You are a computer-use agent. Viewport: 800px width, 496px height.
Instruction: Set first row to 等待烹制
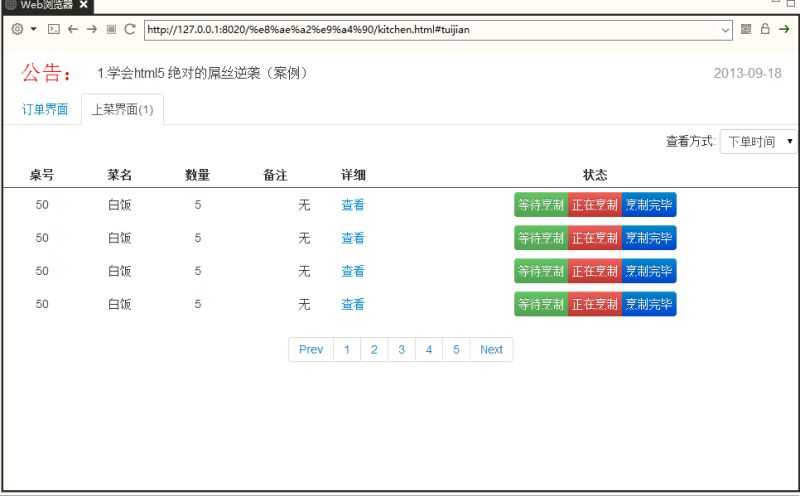click(x=541, y=205)
